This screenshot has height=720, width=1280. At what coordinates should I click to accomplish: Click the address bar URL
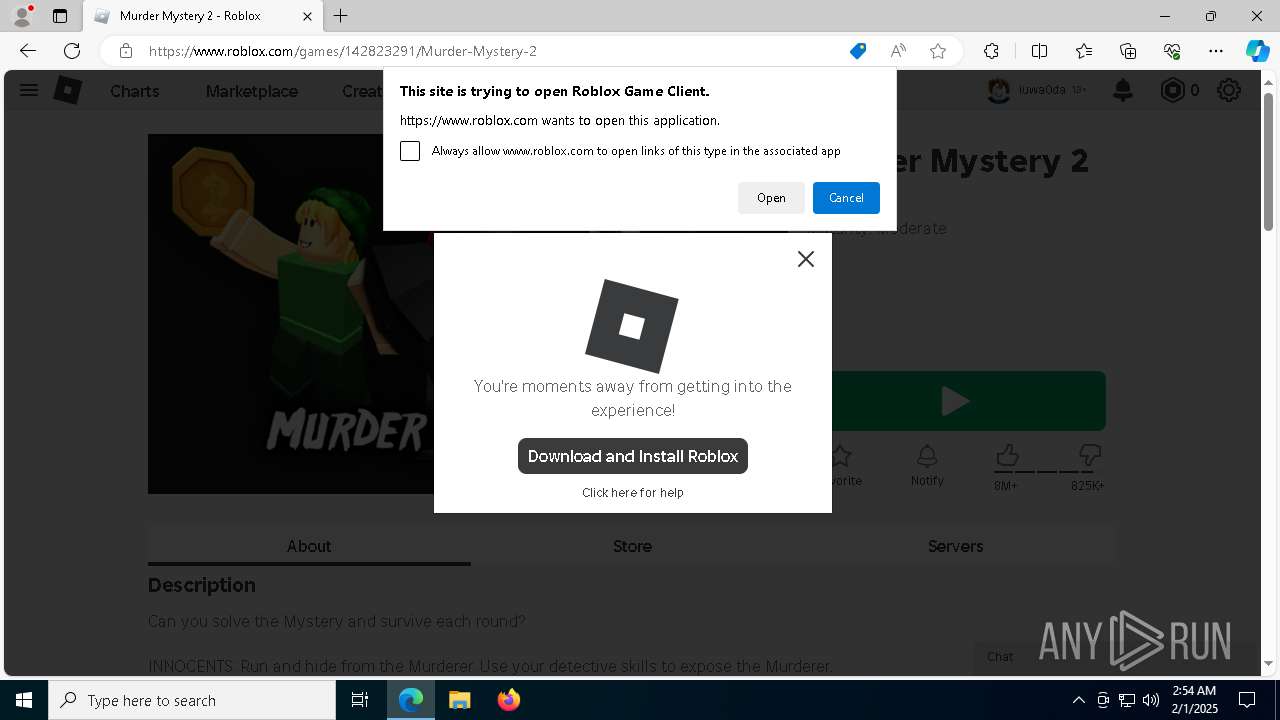[343, 51]
